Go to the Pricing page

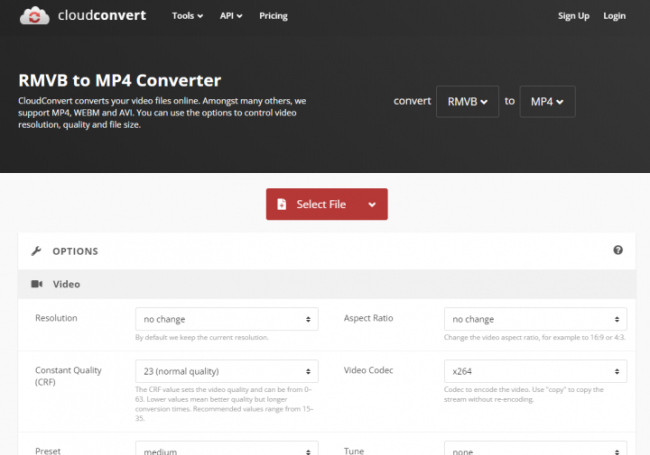[273, 16]
